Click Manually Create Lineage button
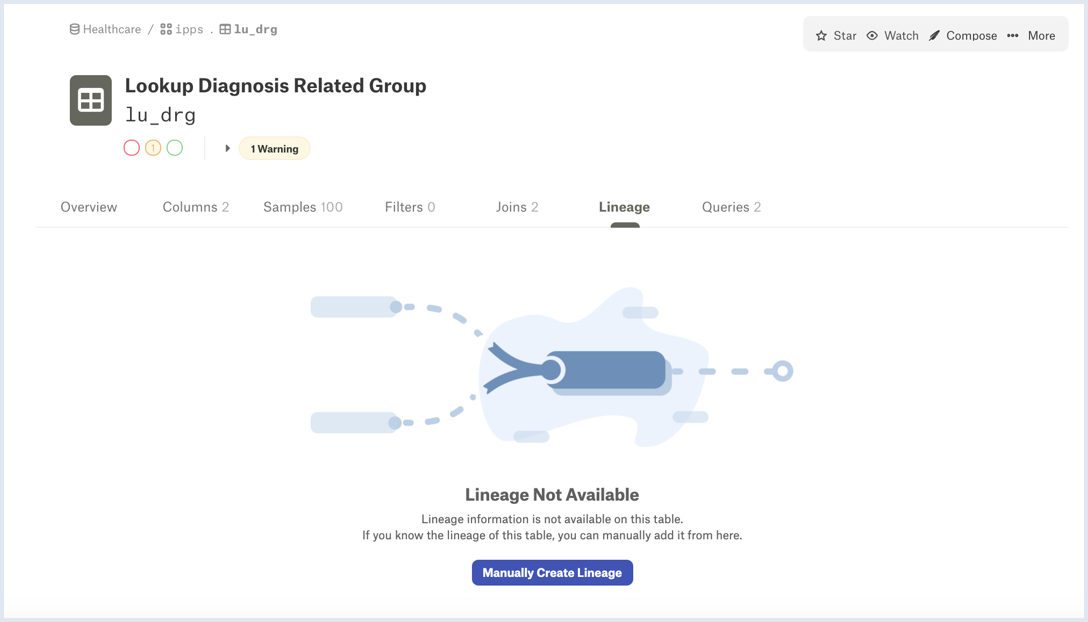The width and height of the screenshot is (1088, 622). (552, 573)
